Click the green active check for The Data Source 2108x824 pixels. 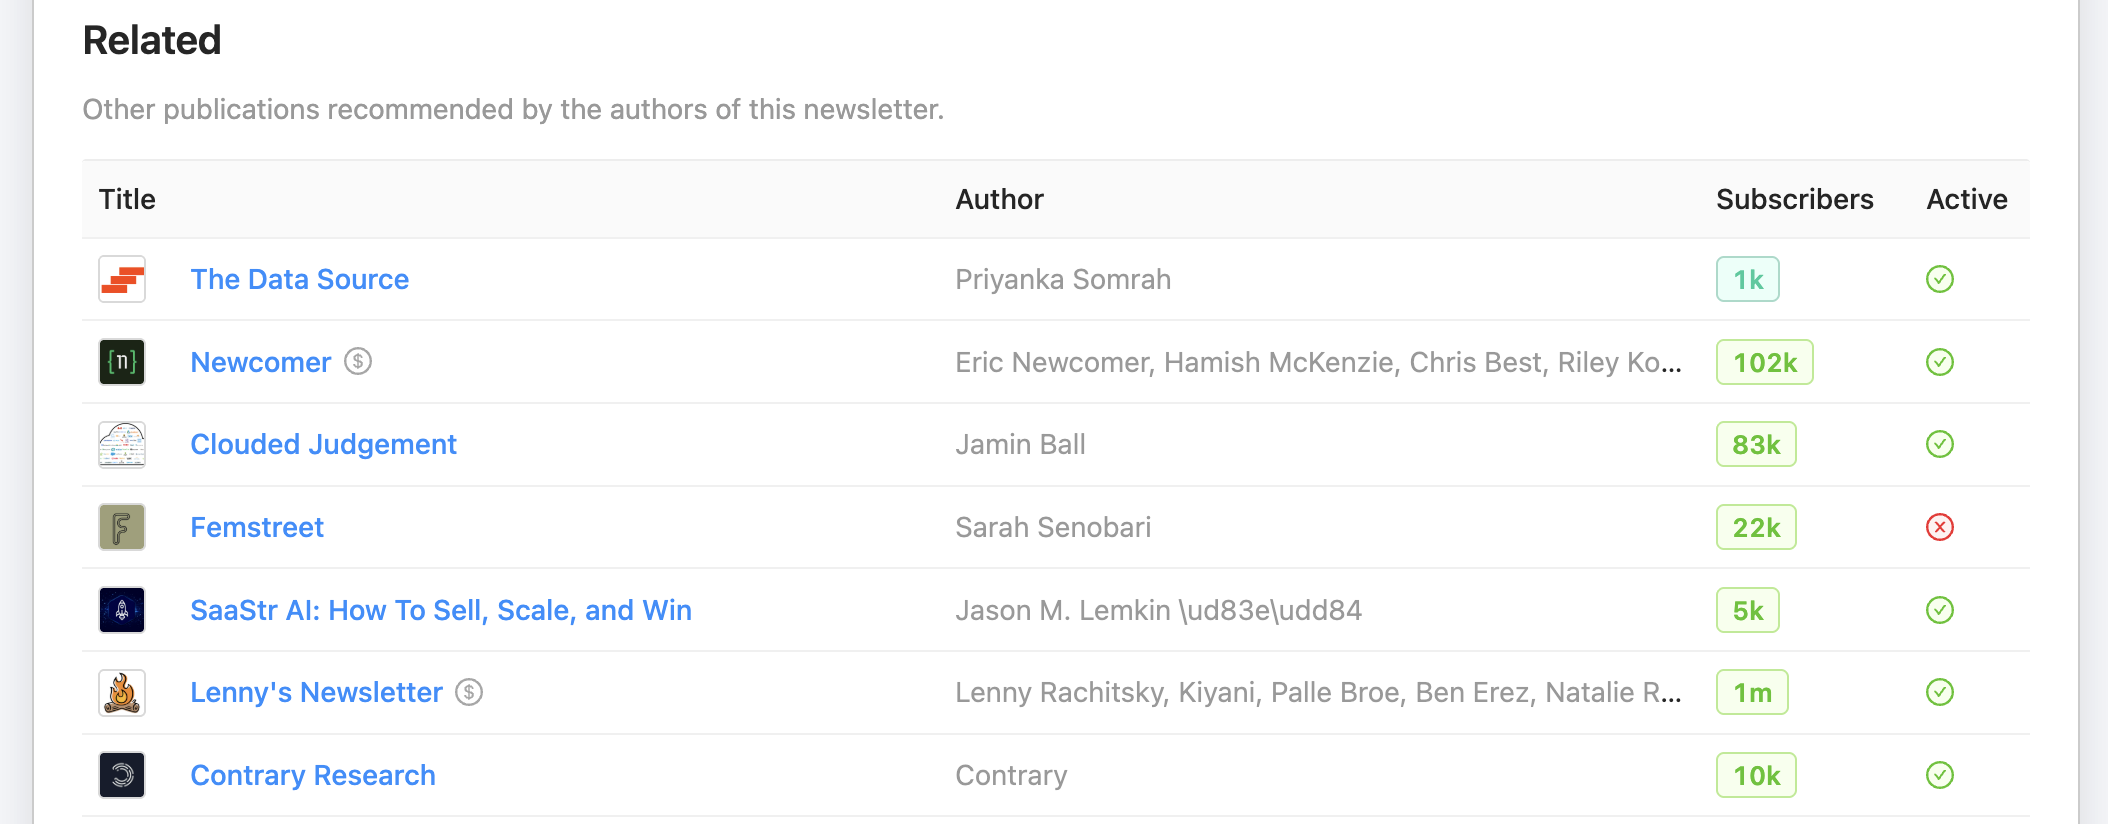click(1940, 280)
